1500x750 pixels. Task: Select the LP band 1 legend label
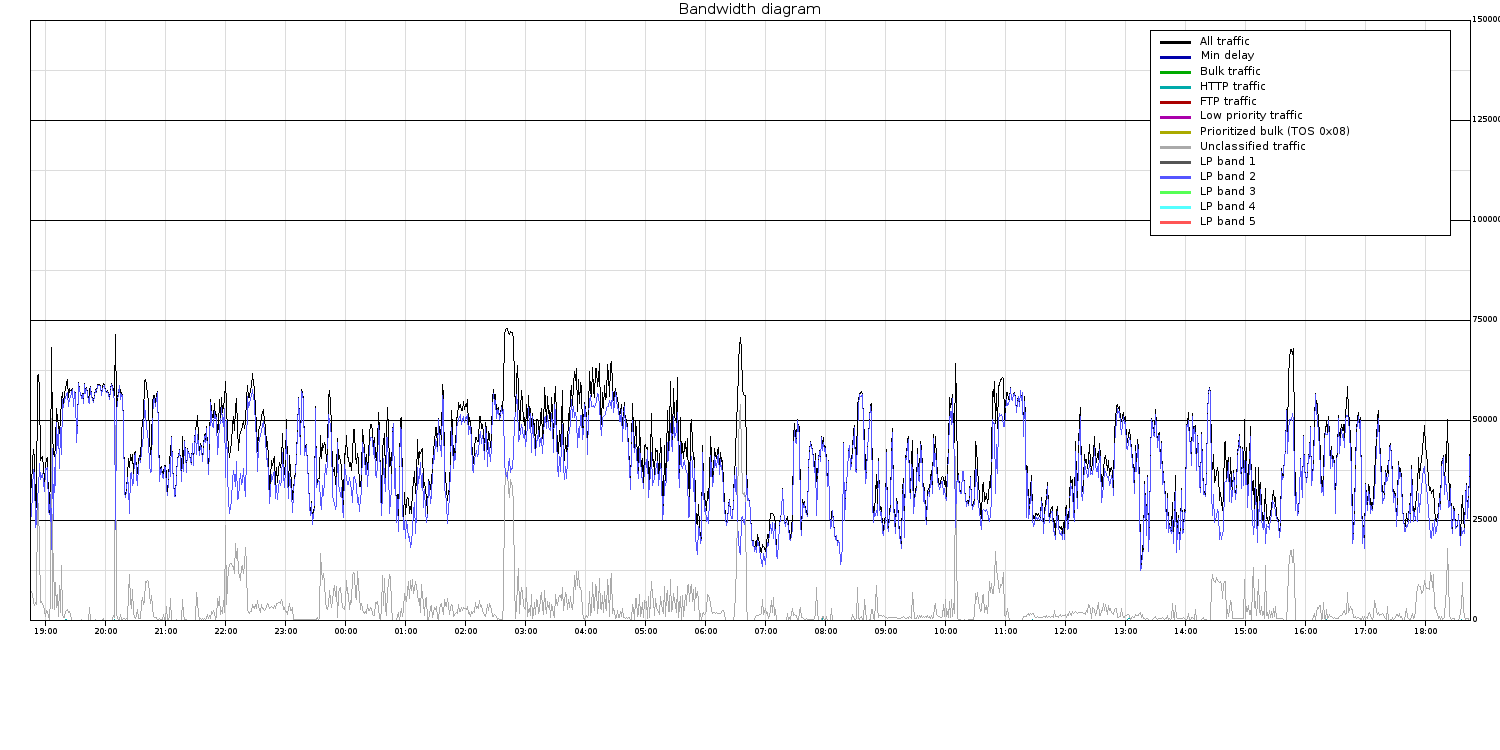click(1227, 161)
